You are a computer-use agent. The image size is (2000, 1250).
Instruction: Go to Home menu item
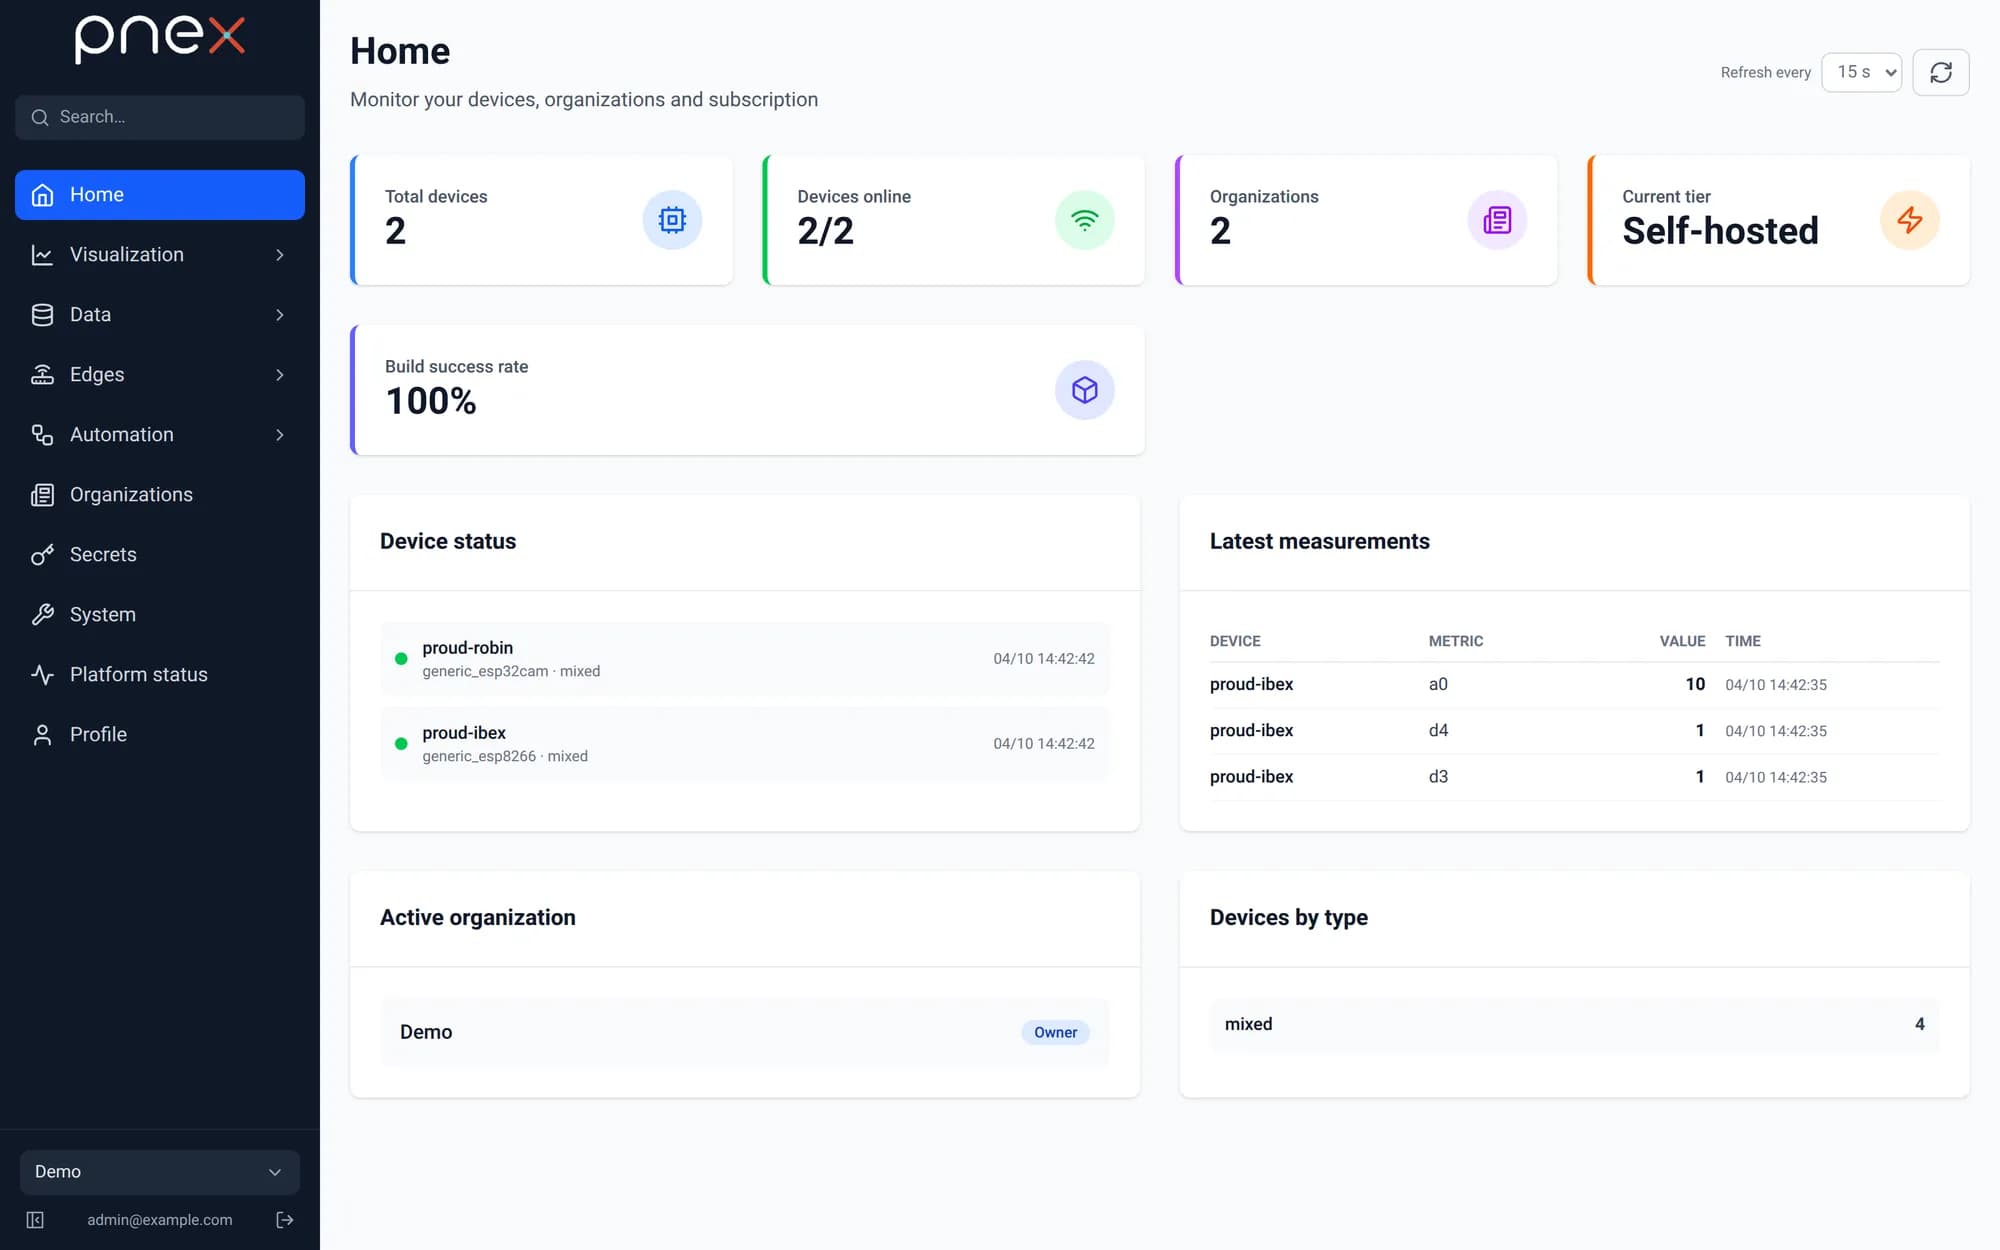[x=160, y=195]
